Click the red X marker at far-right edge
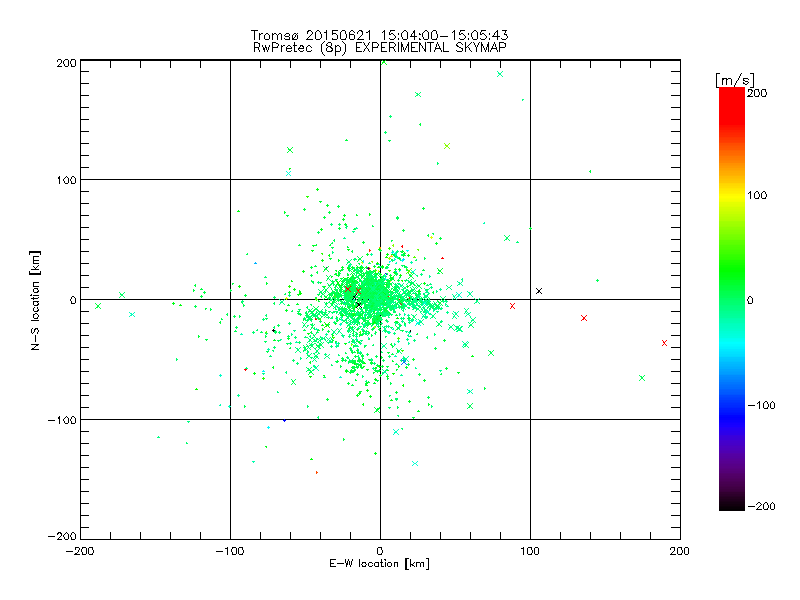 (x=664, y=343)
